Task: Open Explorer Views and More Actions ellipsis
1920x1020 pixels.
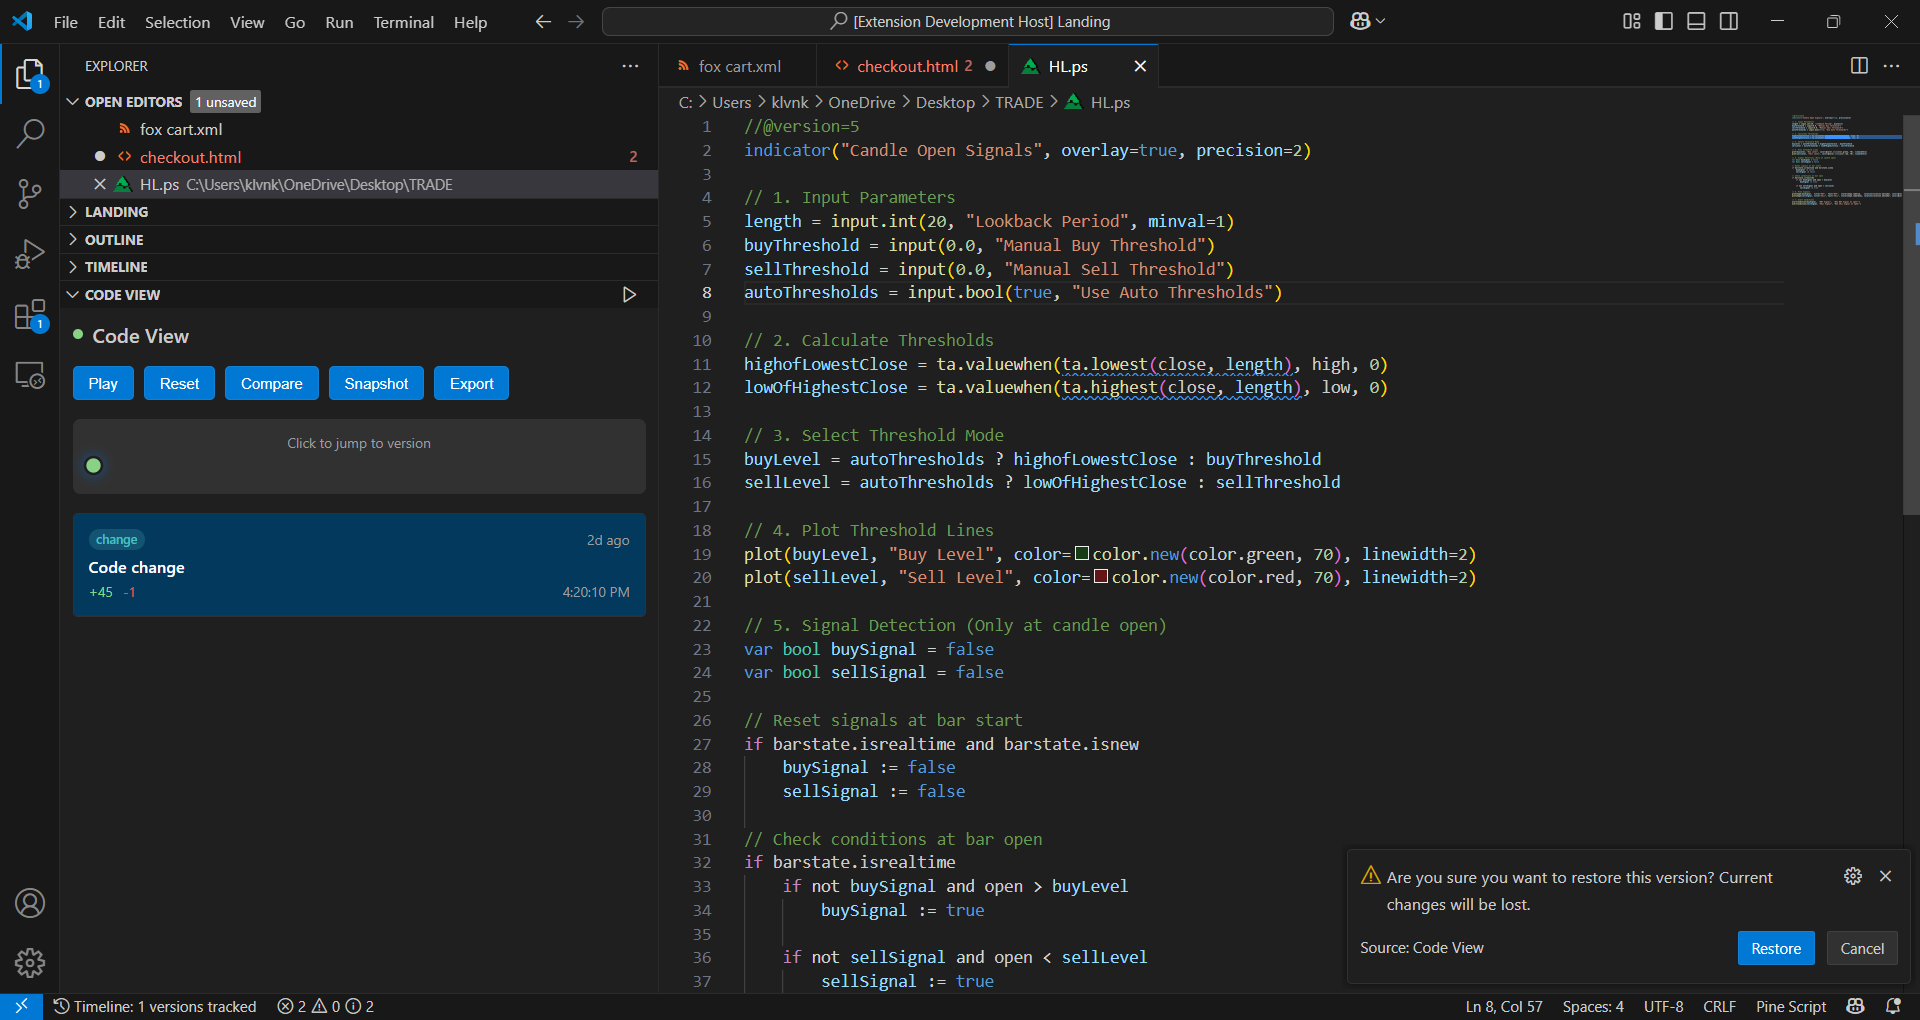Action: click(x=630, y=66)
